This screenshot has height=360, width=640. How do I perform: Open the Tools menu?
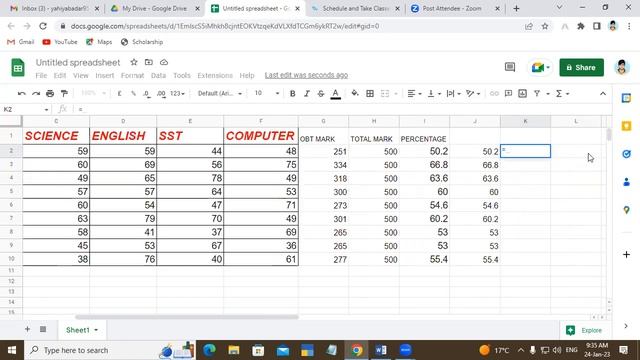(x=182, y=76)
